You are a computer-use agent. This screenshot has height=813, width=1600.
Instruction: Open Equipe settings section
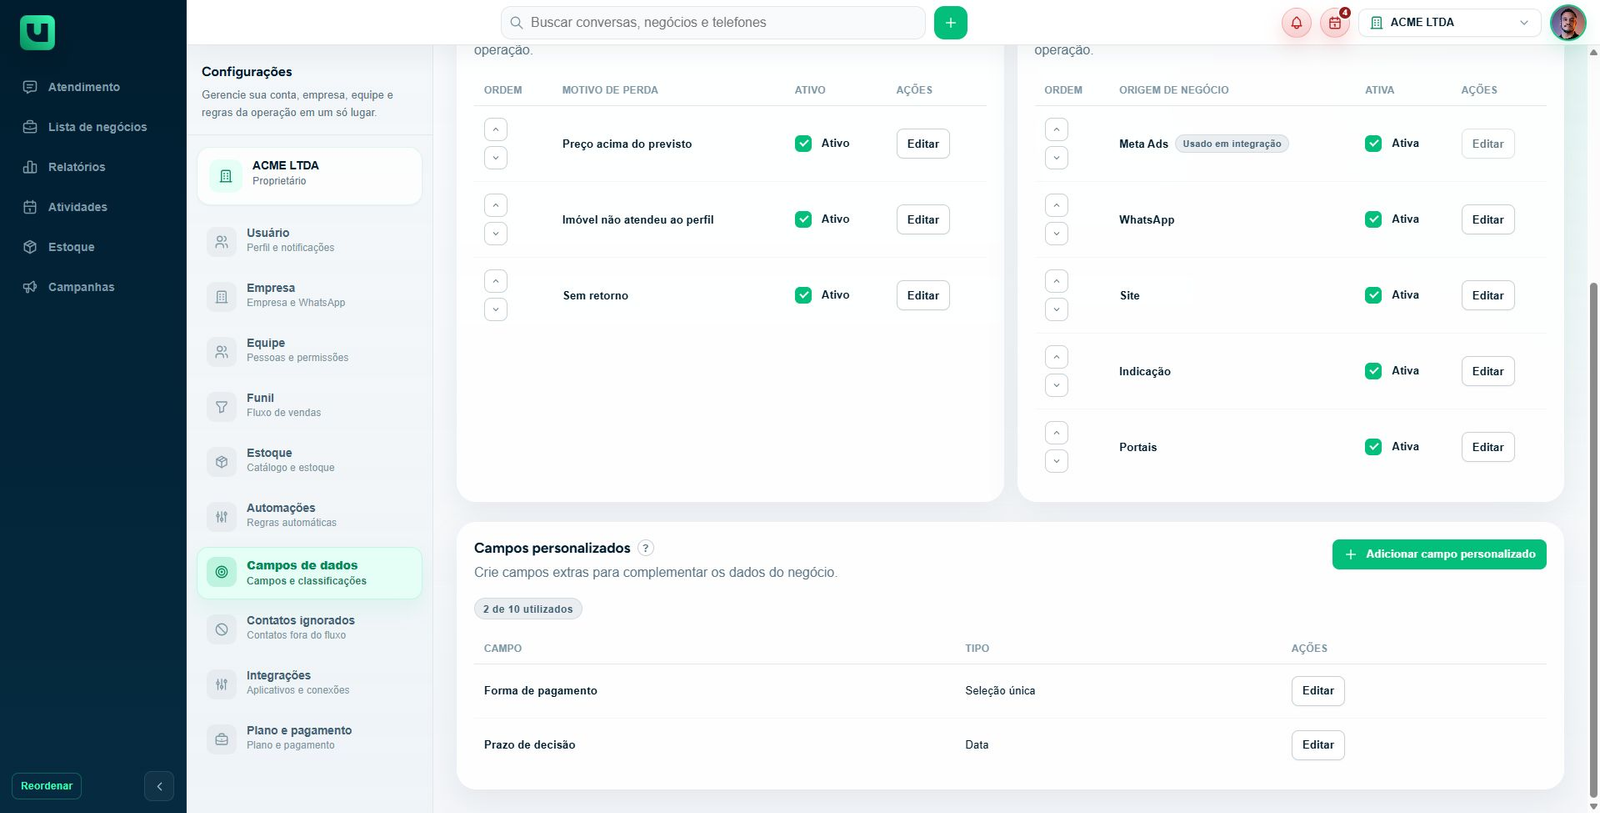coord(309,350)
